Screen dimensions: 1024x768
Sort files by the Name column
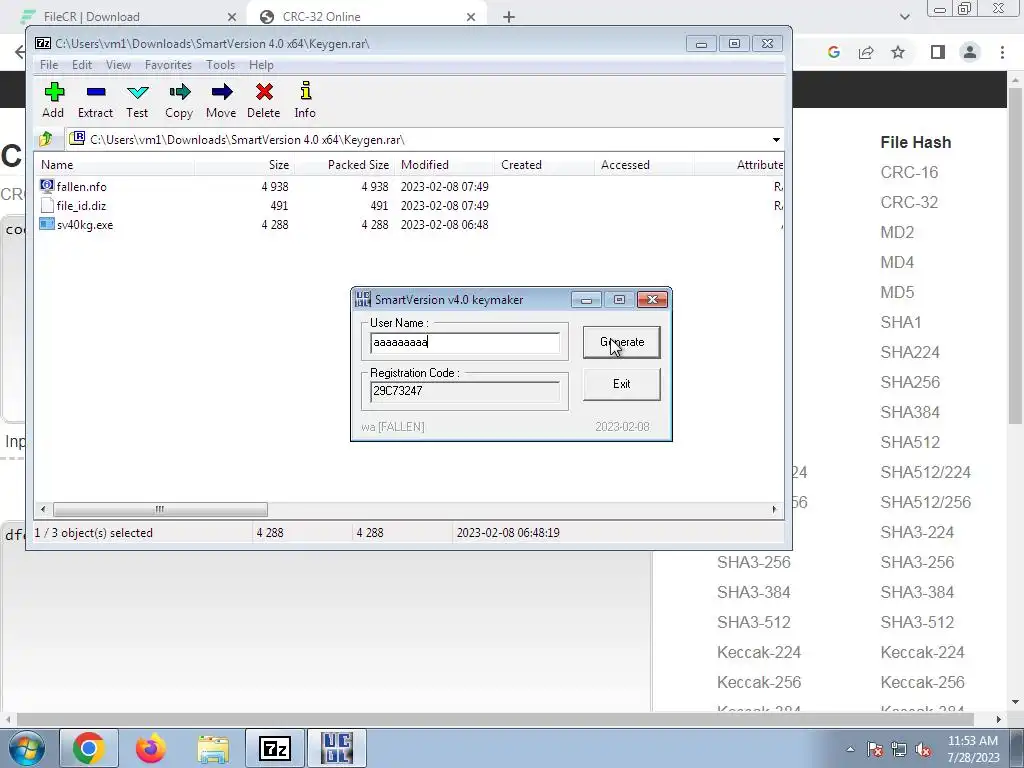[114, 165]
